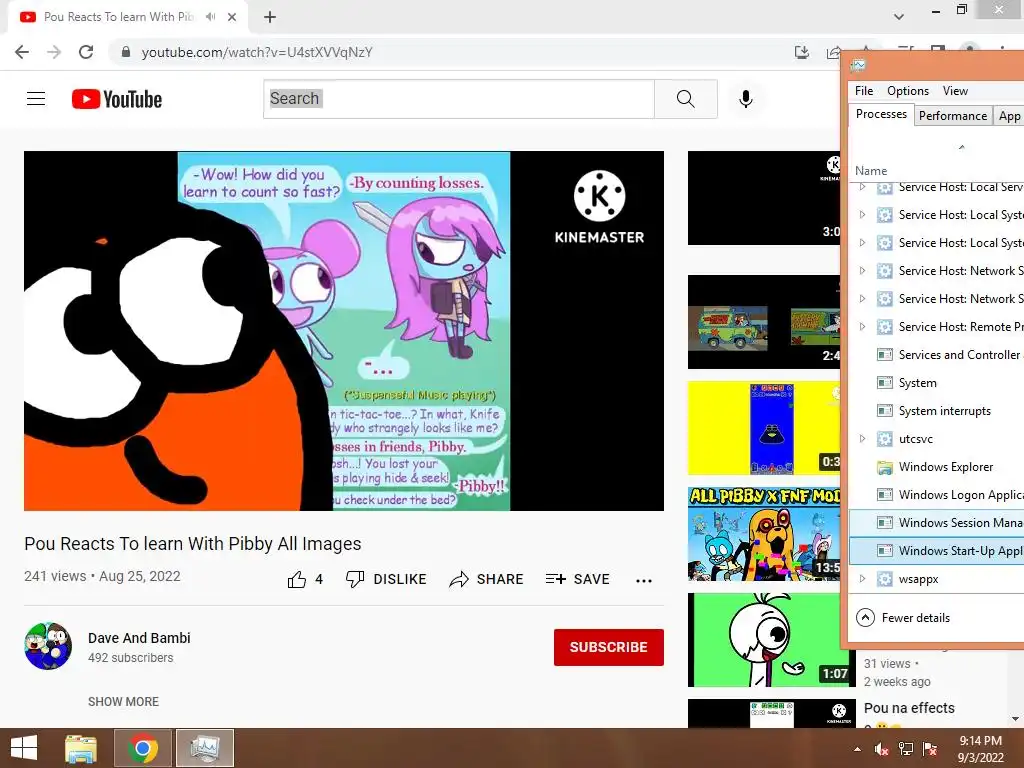This screenshot has width=1024, height=768.
Task: Start voice search with microphone icon
Action: tap(746, 99)
